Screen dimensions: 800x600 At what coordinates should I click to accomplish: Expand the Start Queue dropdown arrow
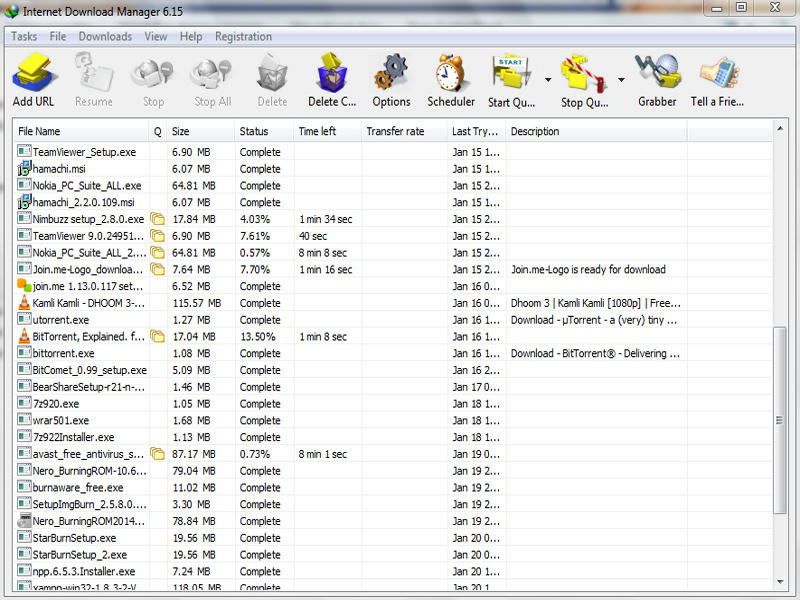[x=548, y=80]
